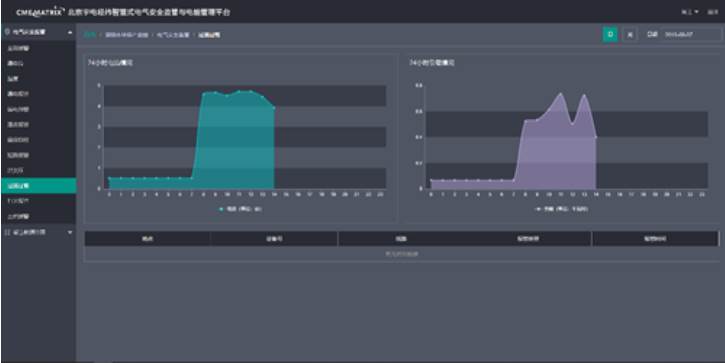Click the gray 月 toggle button near date
Image resolution: width=725 pixels, height=363 pixels.
[x=629, y=34]
